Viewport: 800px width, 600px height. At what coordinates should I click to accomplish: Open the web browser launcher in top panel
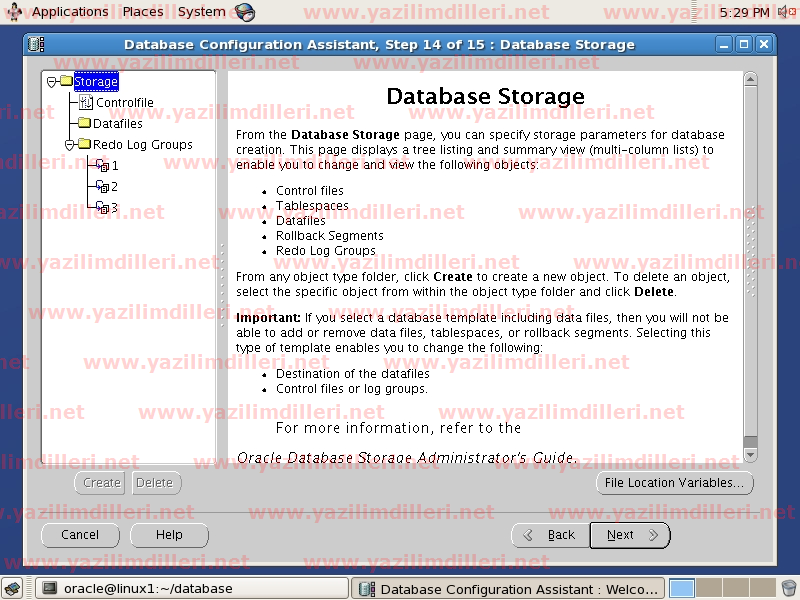pyautogui.click(x=244, y=12)
